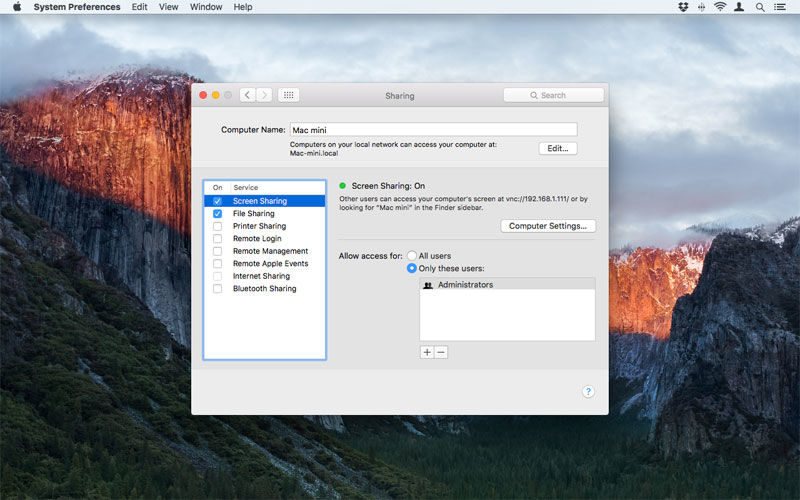Viewport: 800px width, 500px height.
Task: Open the Help menu
Action: coord(243,7)
